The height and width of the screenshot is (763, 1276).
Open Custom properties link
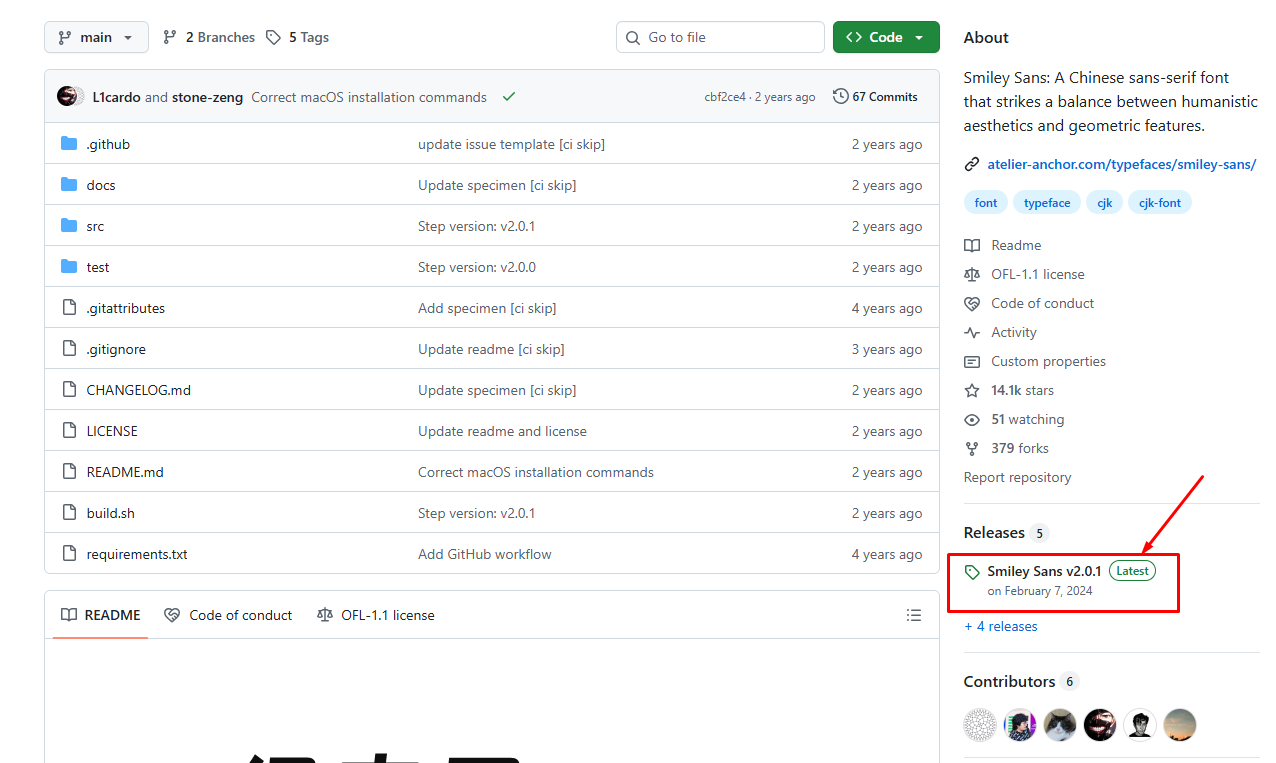click(1035, 361)
